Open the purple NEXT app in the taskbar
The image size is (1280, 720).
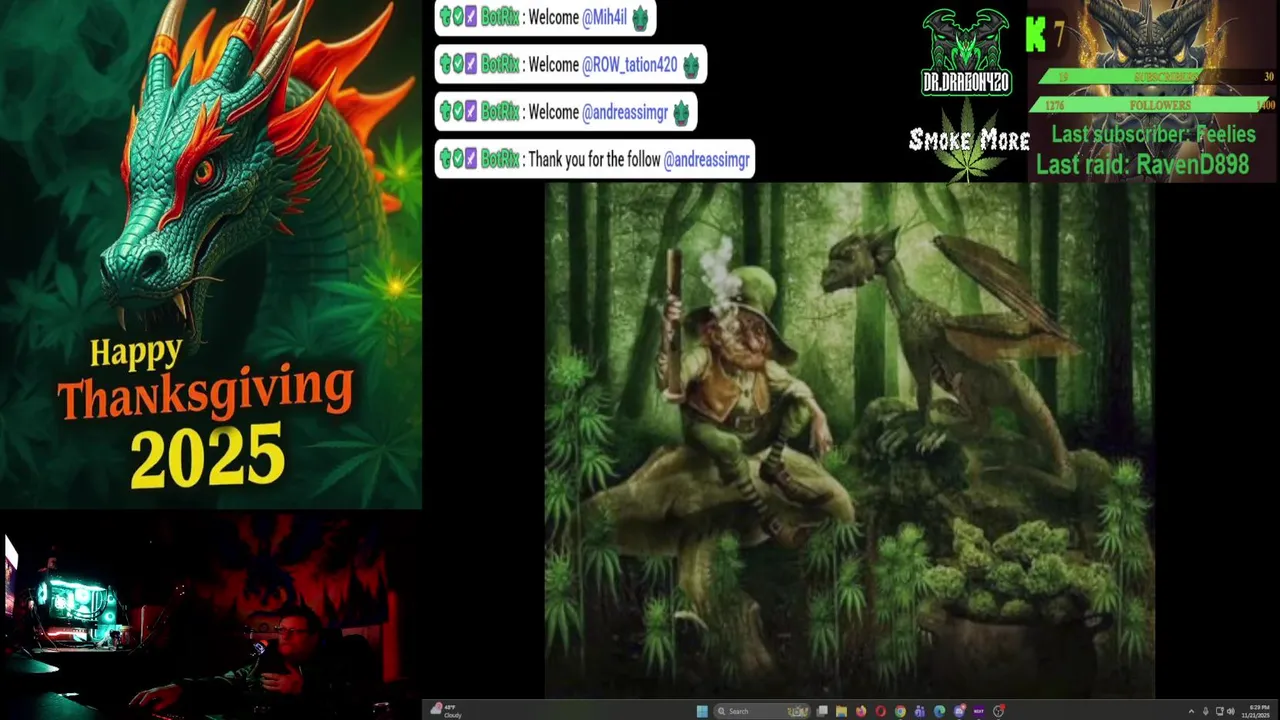[x=979, y=711]
